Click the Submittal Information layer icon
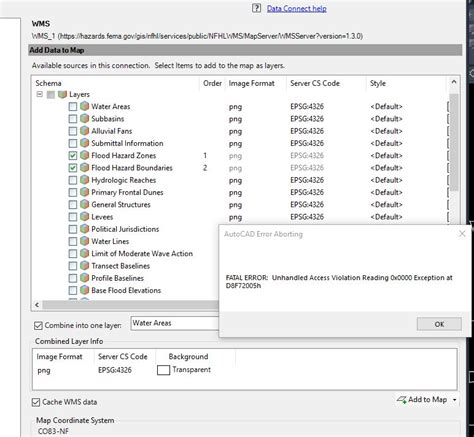Viewport: 474px width, 437px height. click(85, 143)
